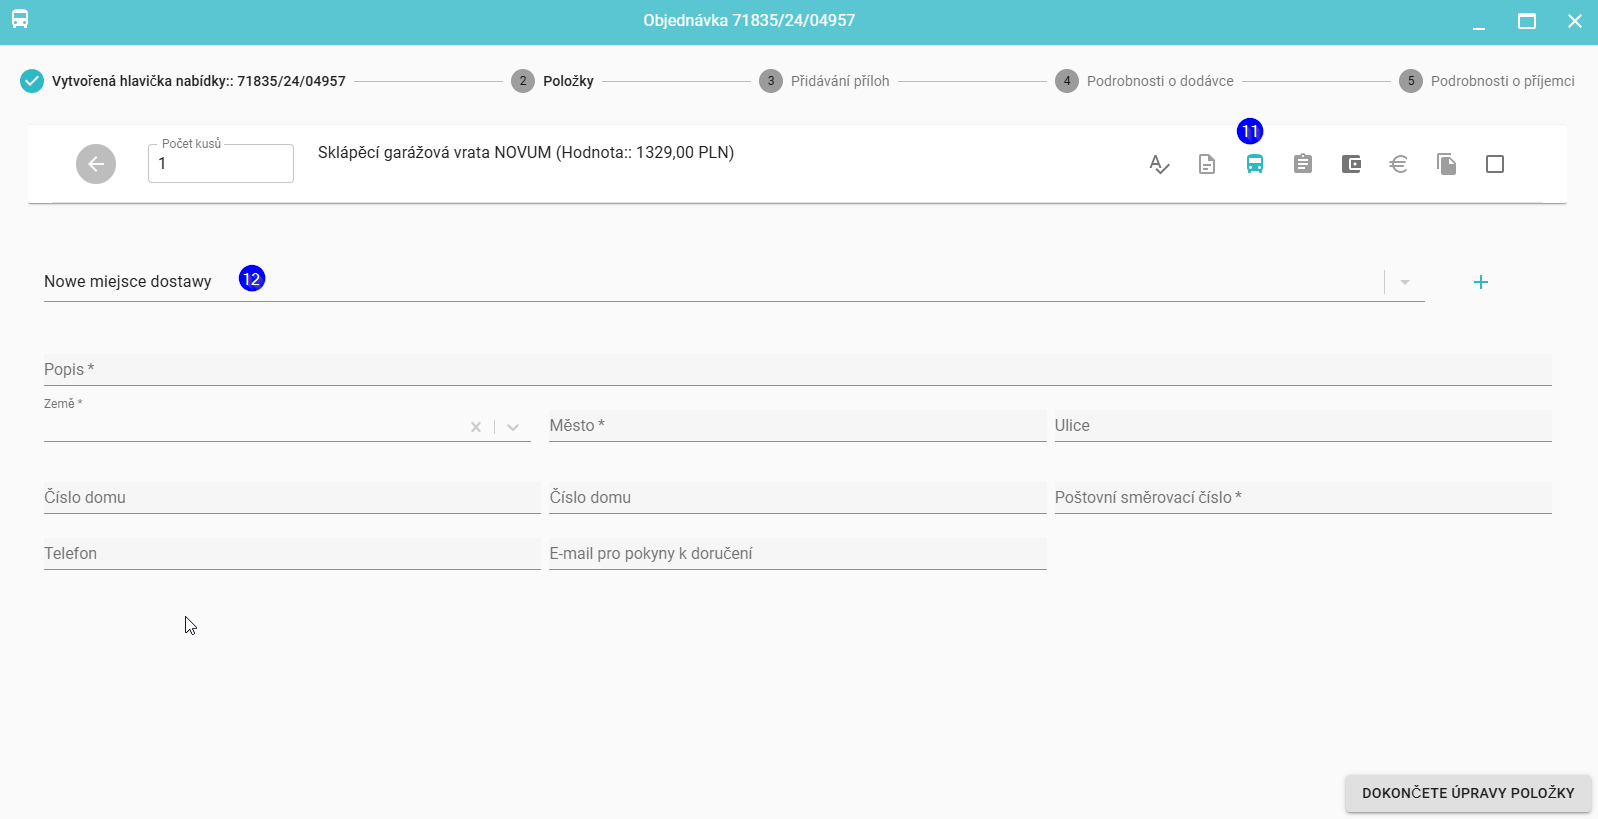Add new delivery place with plus icon

coord(1481,282)
